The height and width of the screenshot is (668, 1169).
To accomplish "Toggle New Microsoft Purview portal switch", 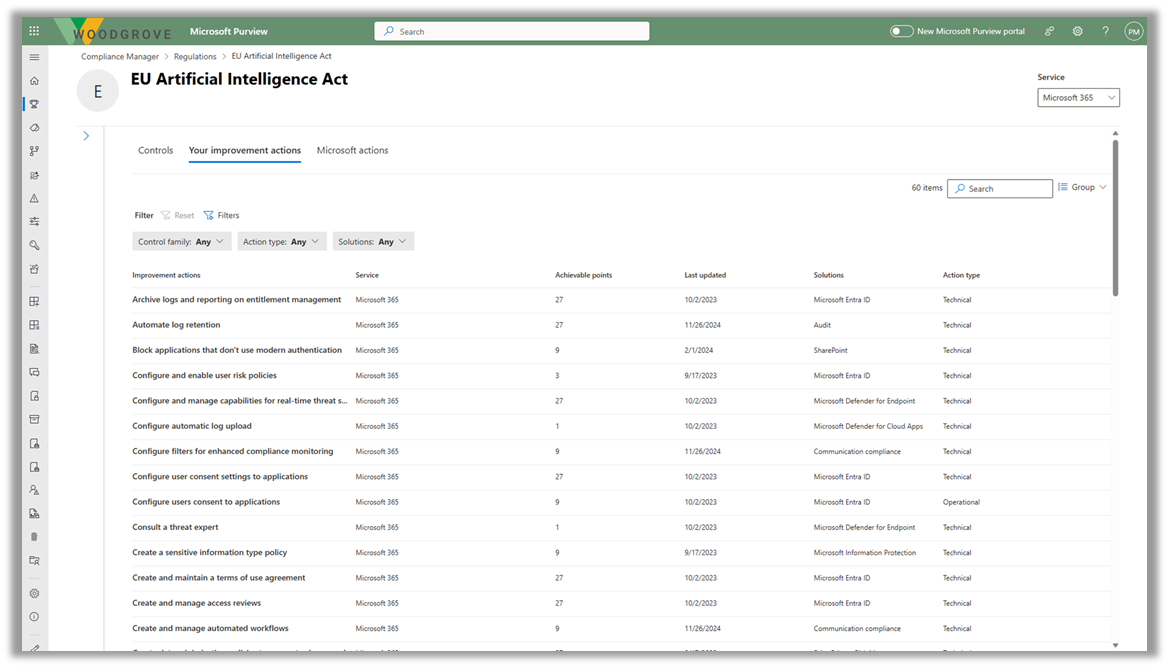I will (901, 31).
